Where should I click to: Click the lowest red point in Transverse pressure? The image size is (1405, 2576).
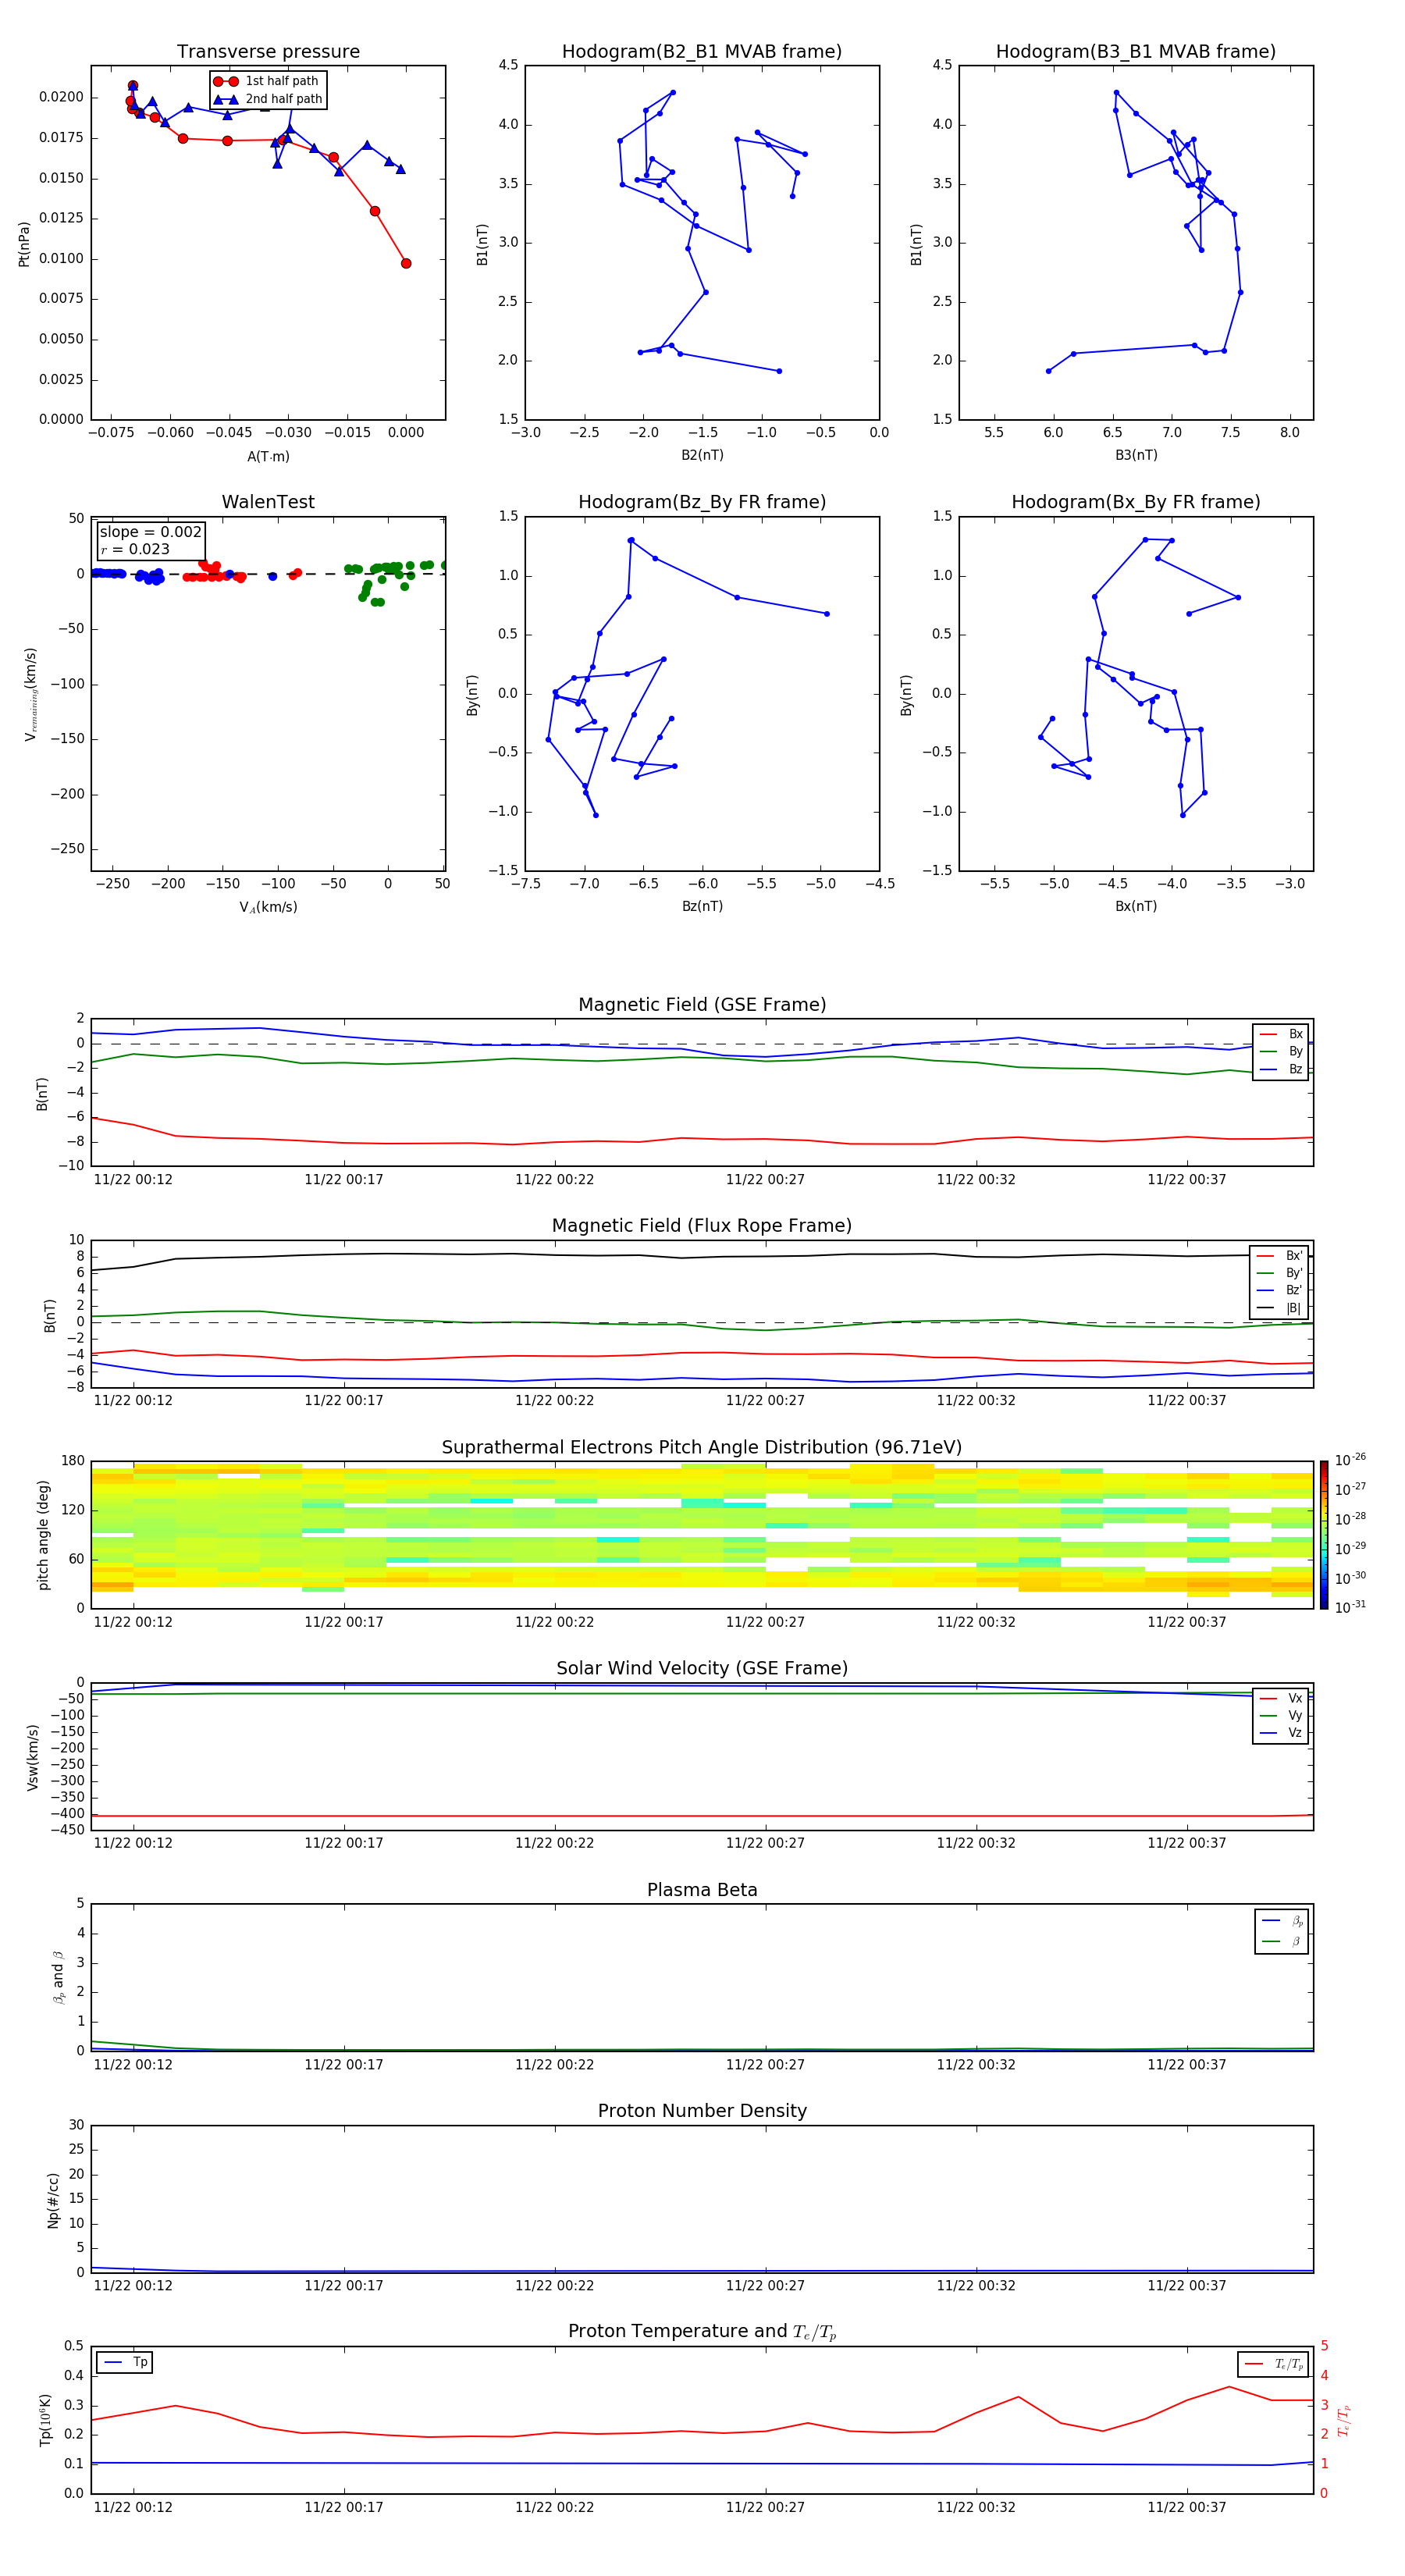coord(406,264)
